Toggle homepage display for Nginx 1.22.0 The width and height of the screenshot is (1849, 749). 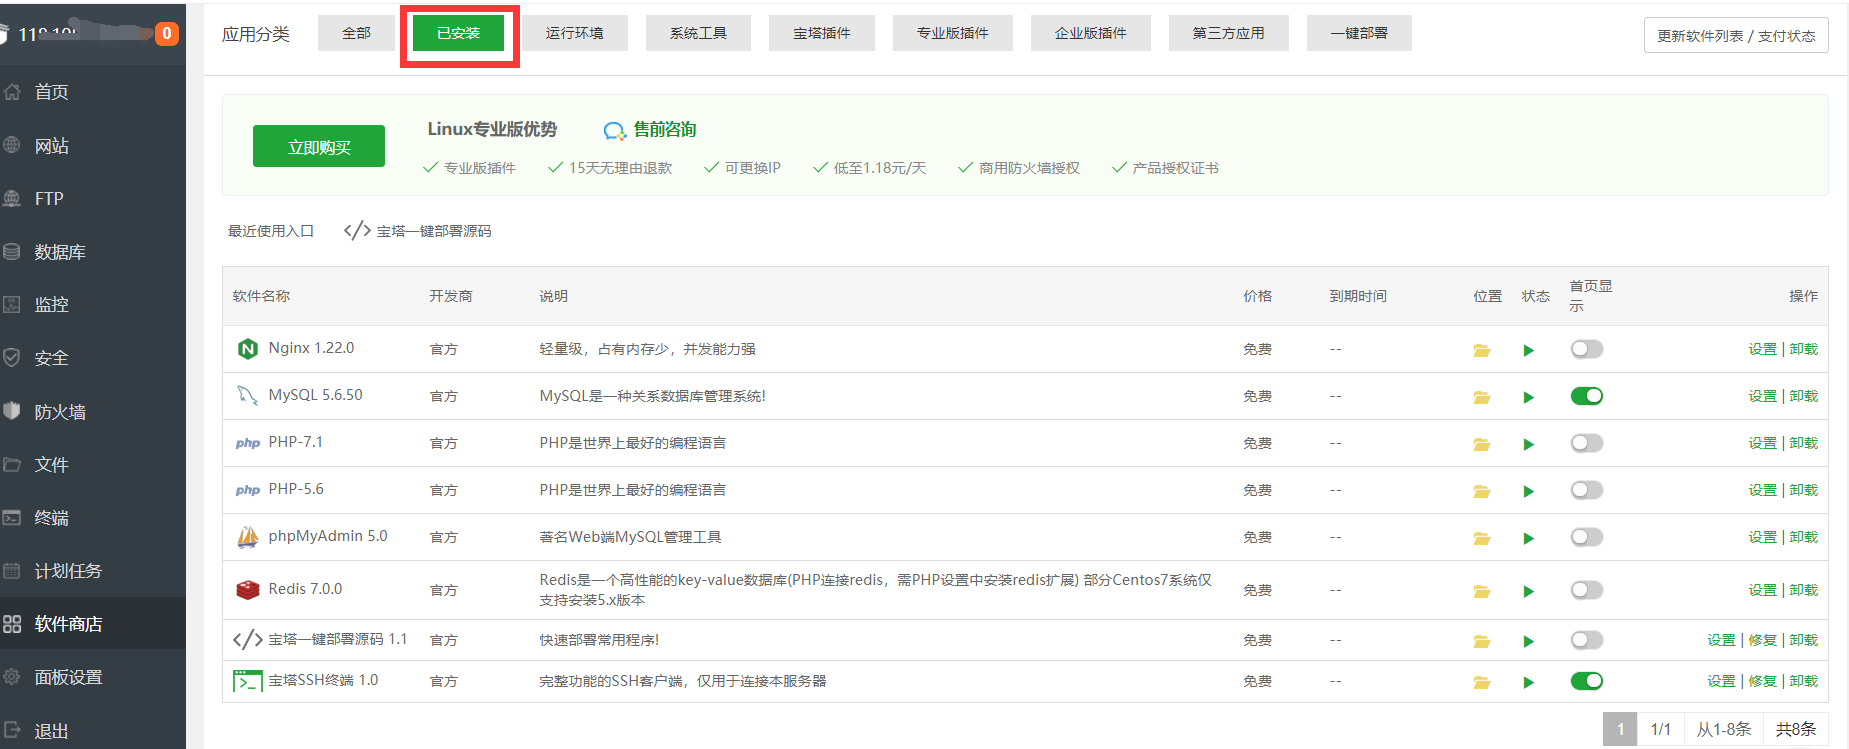click(x=1586, y=349)
